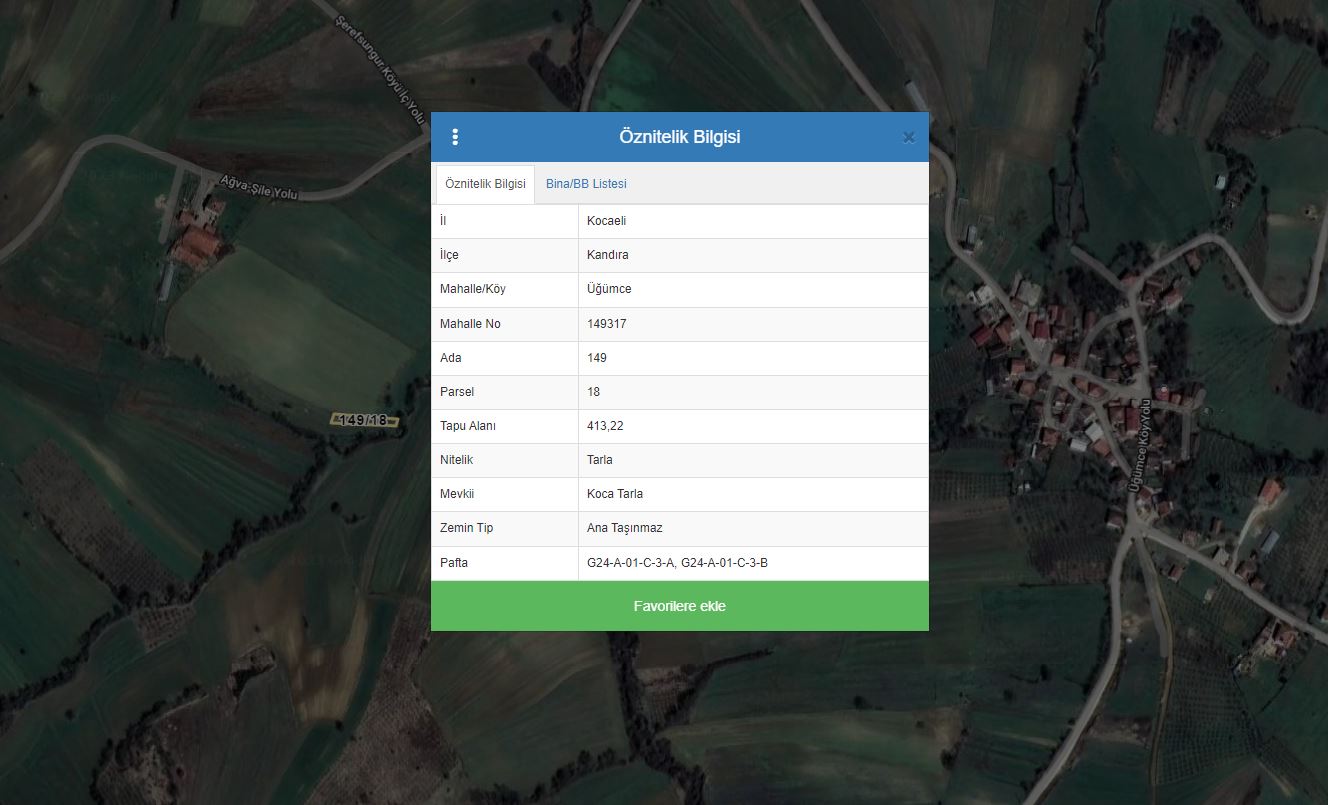
Task: Open the three-dot options menu in dialog header
Action: [x=455, y=137]
